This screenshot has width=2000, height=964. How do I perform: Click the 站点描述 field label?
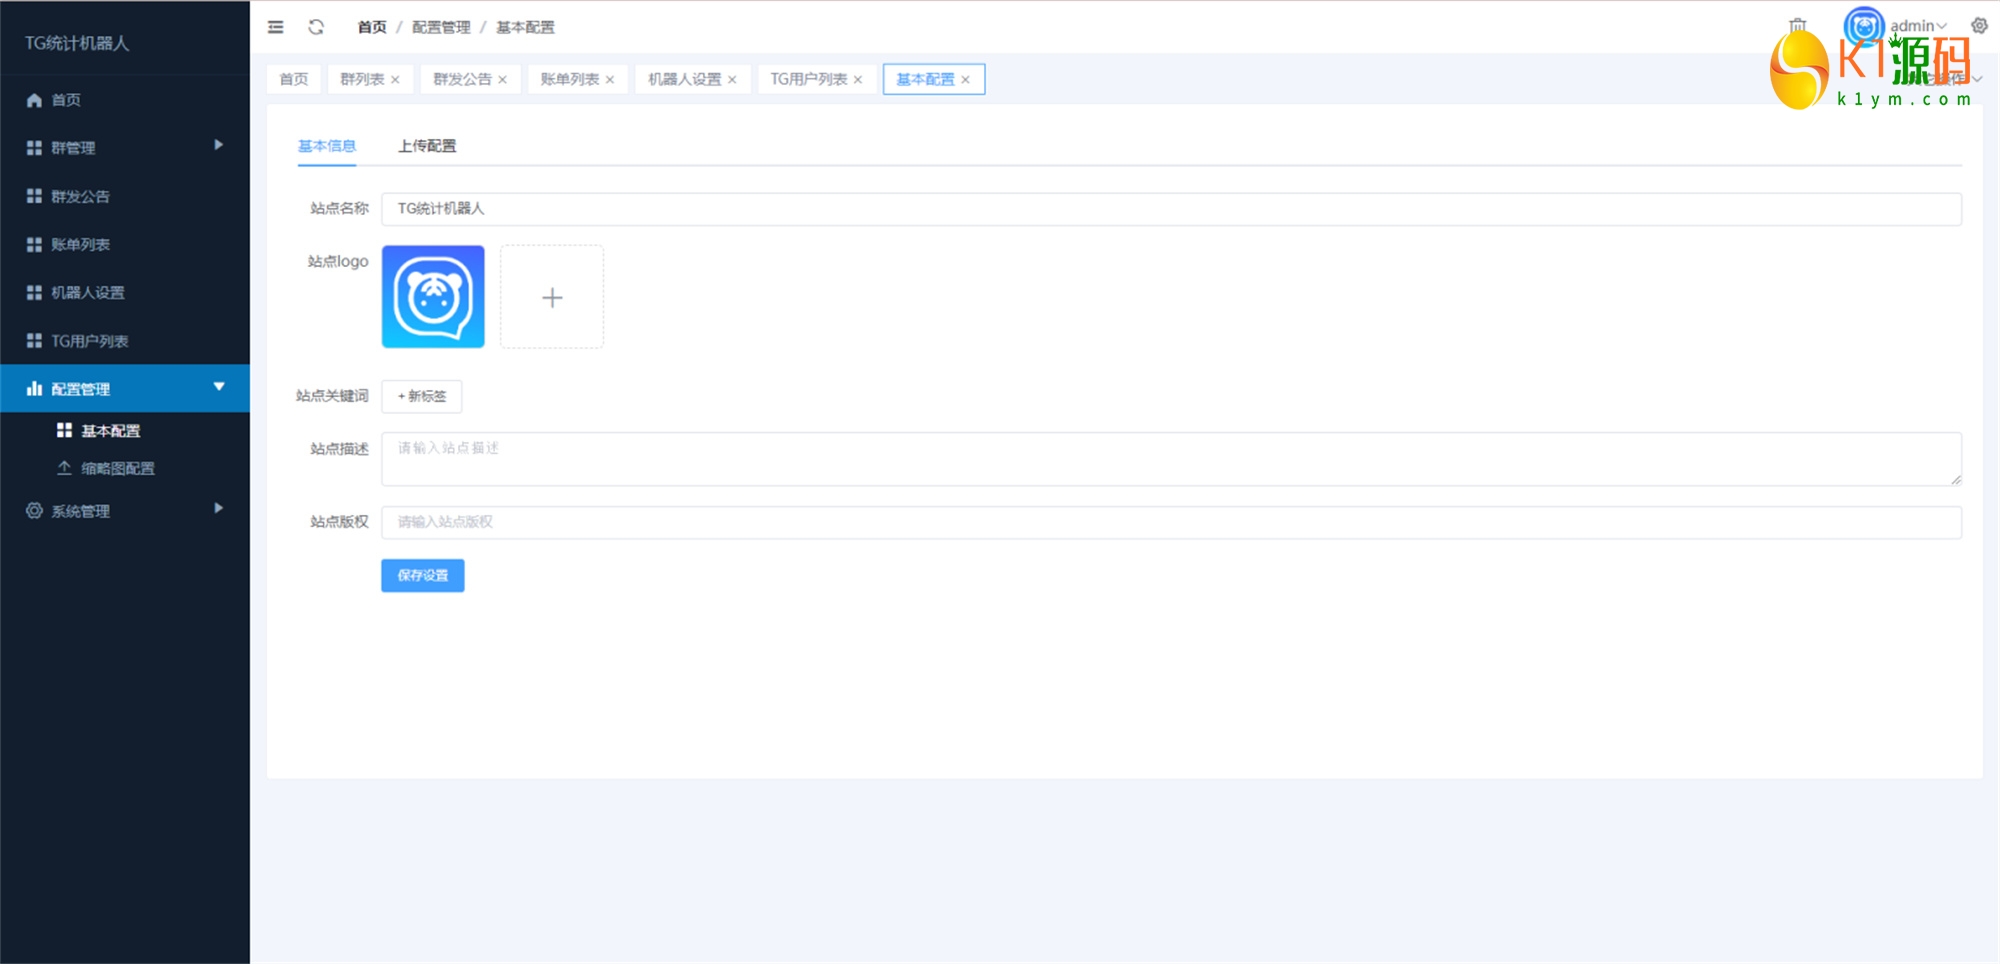coord(339,449)
